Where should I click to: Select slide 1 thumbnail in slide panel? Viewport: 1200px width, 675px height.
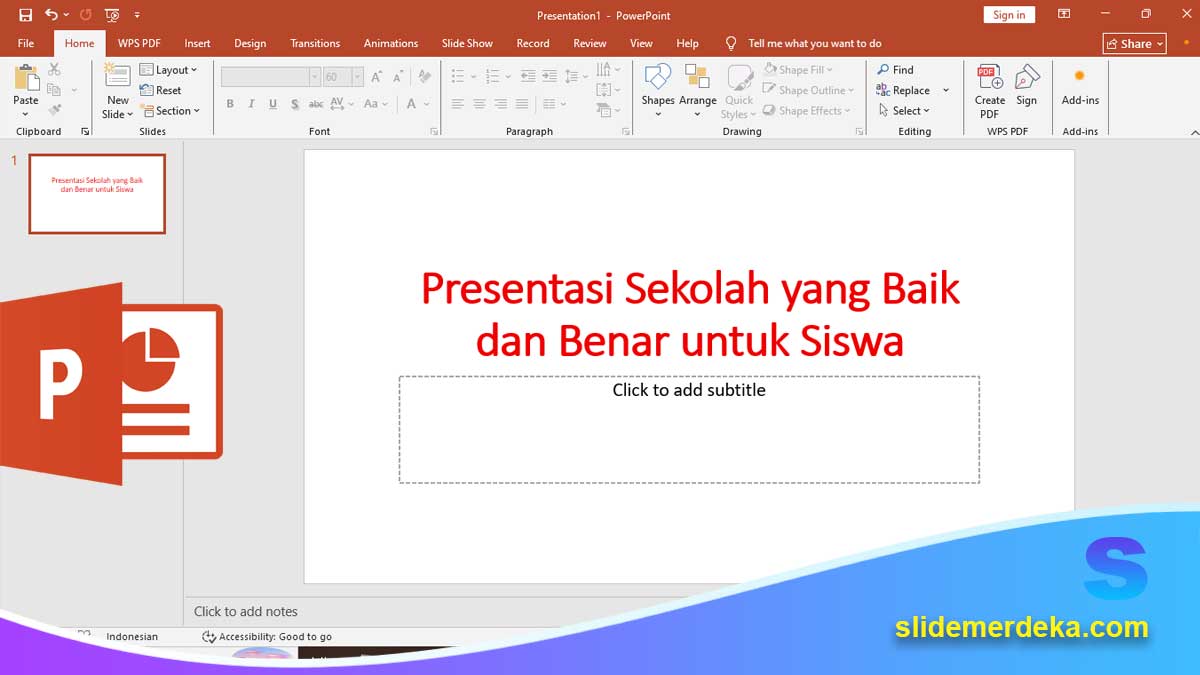coord(97,194)
